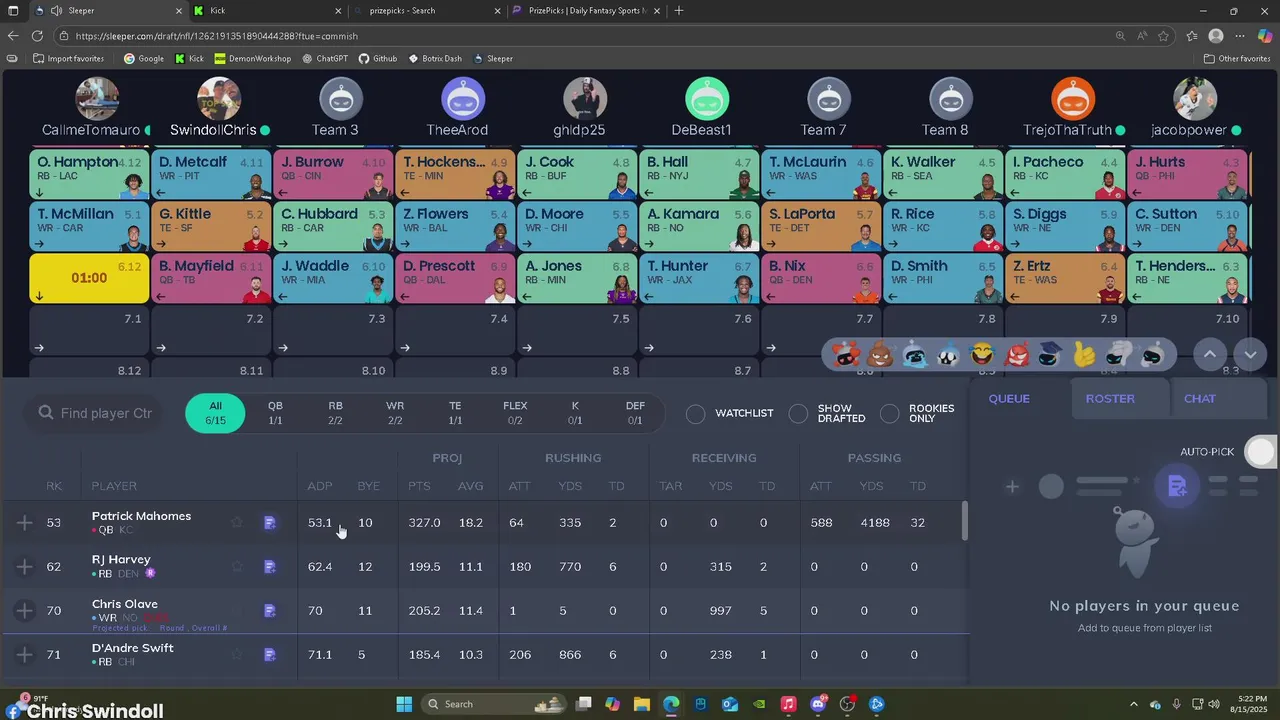
Task: Star RJ Harvey for the watchlist
Action: point(237,566)
